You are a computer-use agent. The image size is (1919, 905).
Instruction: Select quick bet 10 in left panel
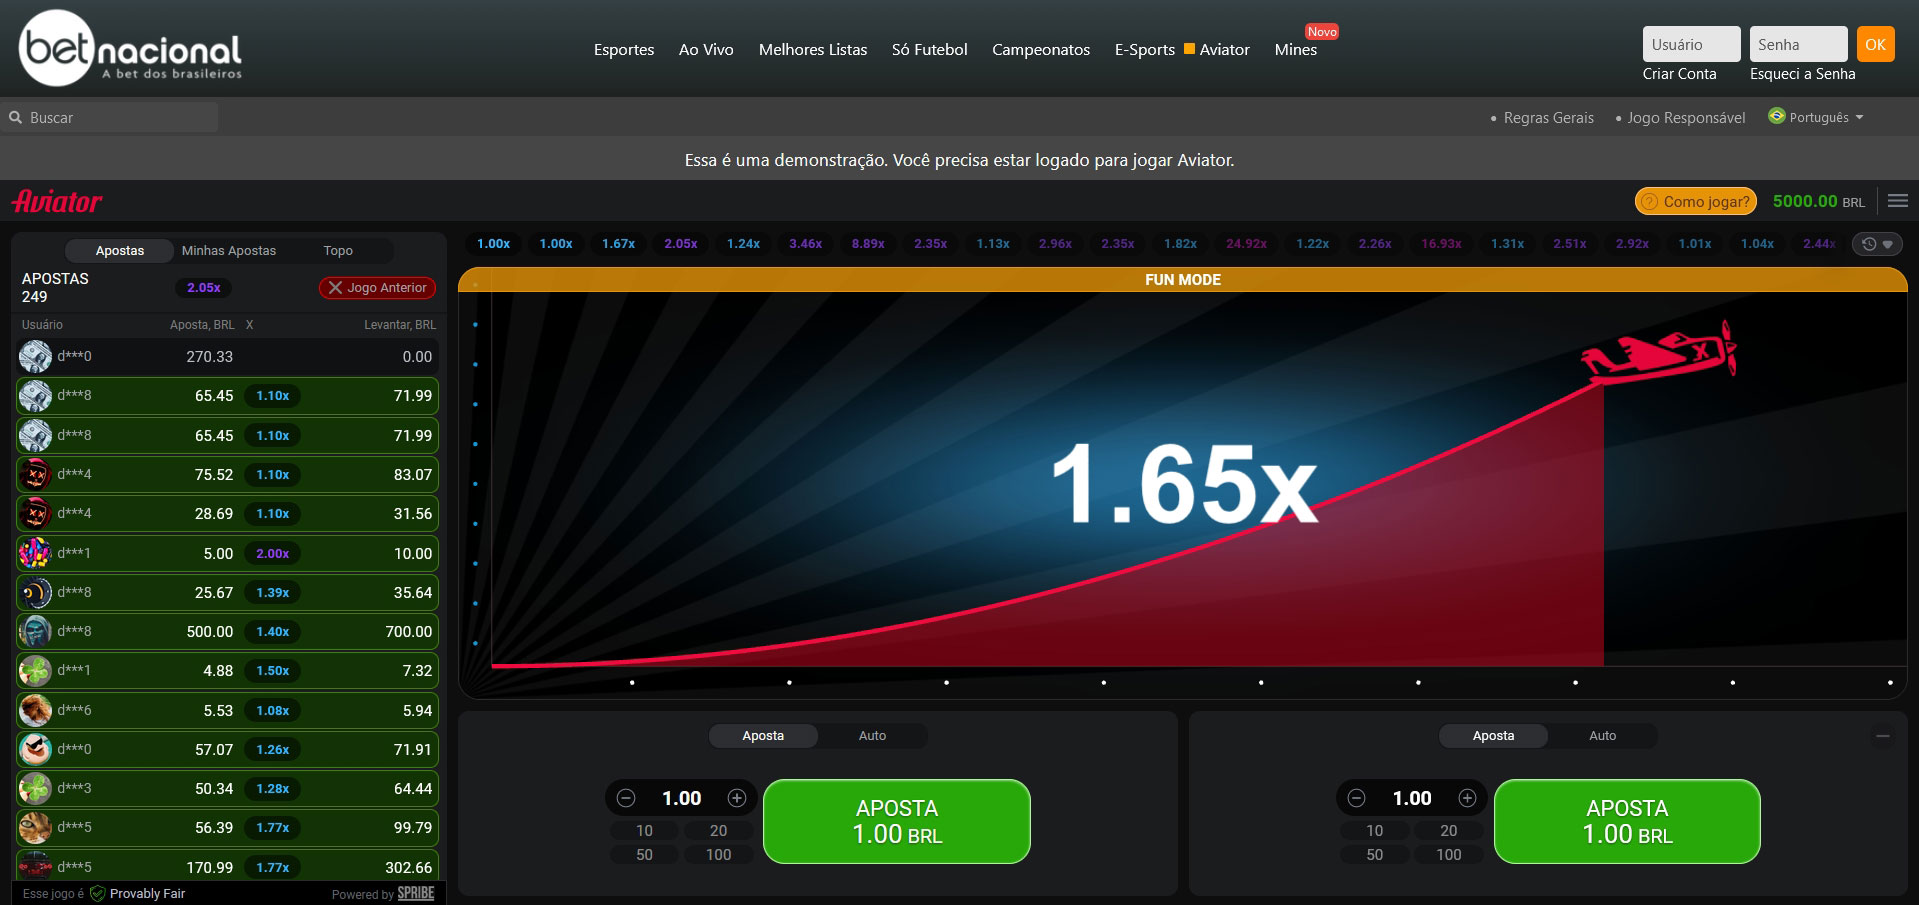tap(644, 830)
